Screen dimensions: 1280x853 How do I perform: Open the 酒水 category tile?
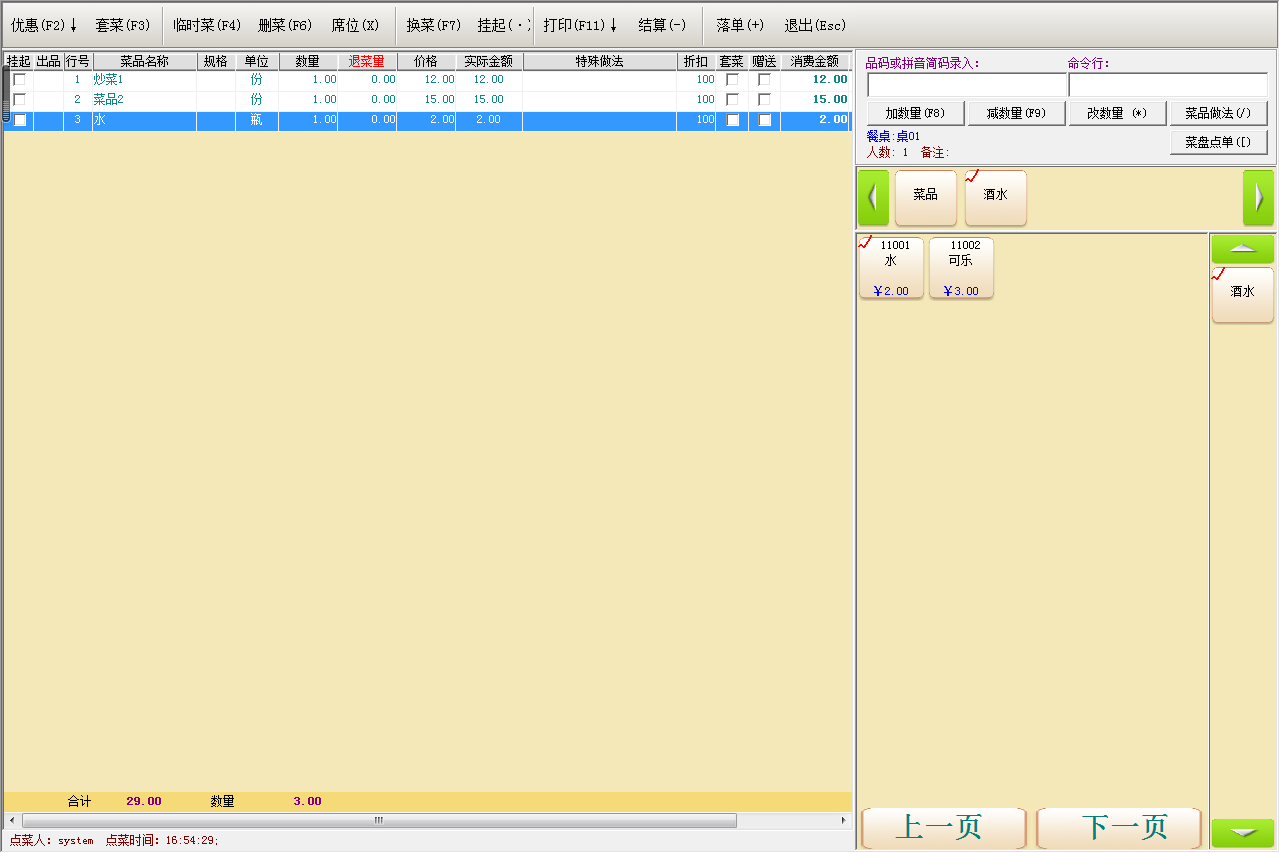(x=995, y=197)
